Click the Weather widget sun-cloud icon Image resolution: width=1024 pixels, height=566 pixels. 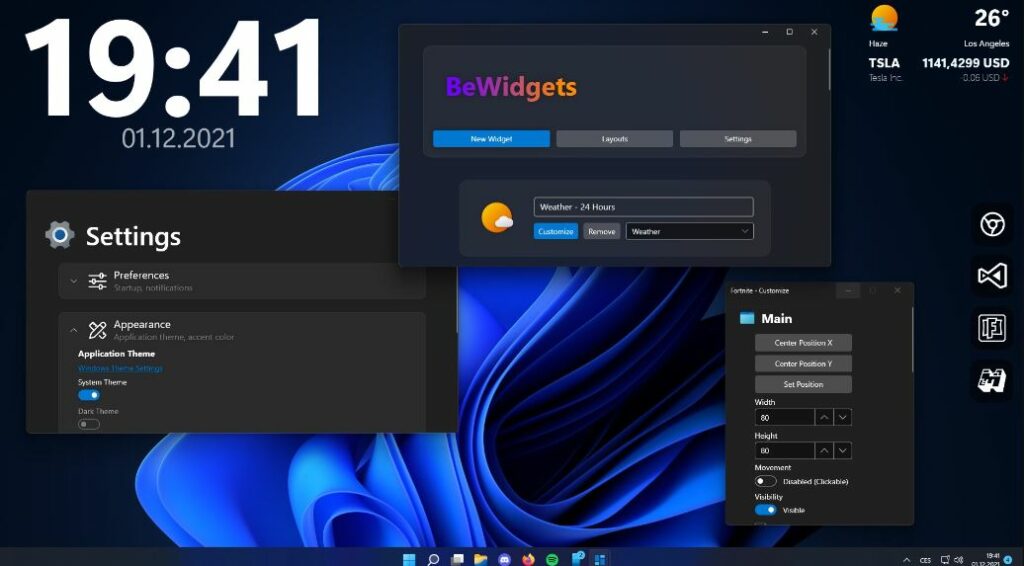click(497, 218)
